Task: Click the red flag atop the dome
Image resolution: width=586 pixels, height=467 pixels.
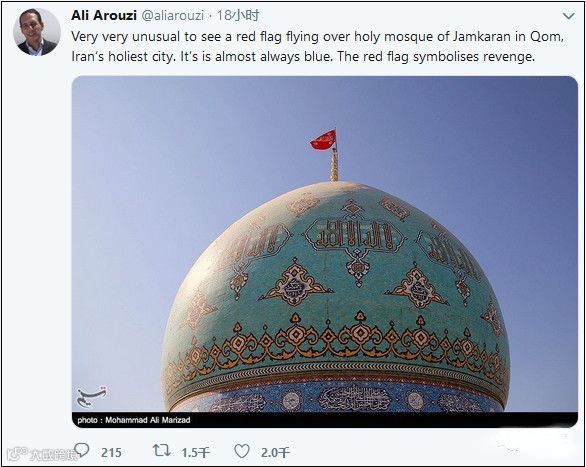Action: [x=324, y=140]
